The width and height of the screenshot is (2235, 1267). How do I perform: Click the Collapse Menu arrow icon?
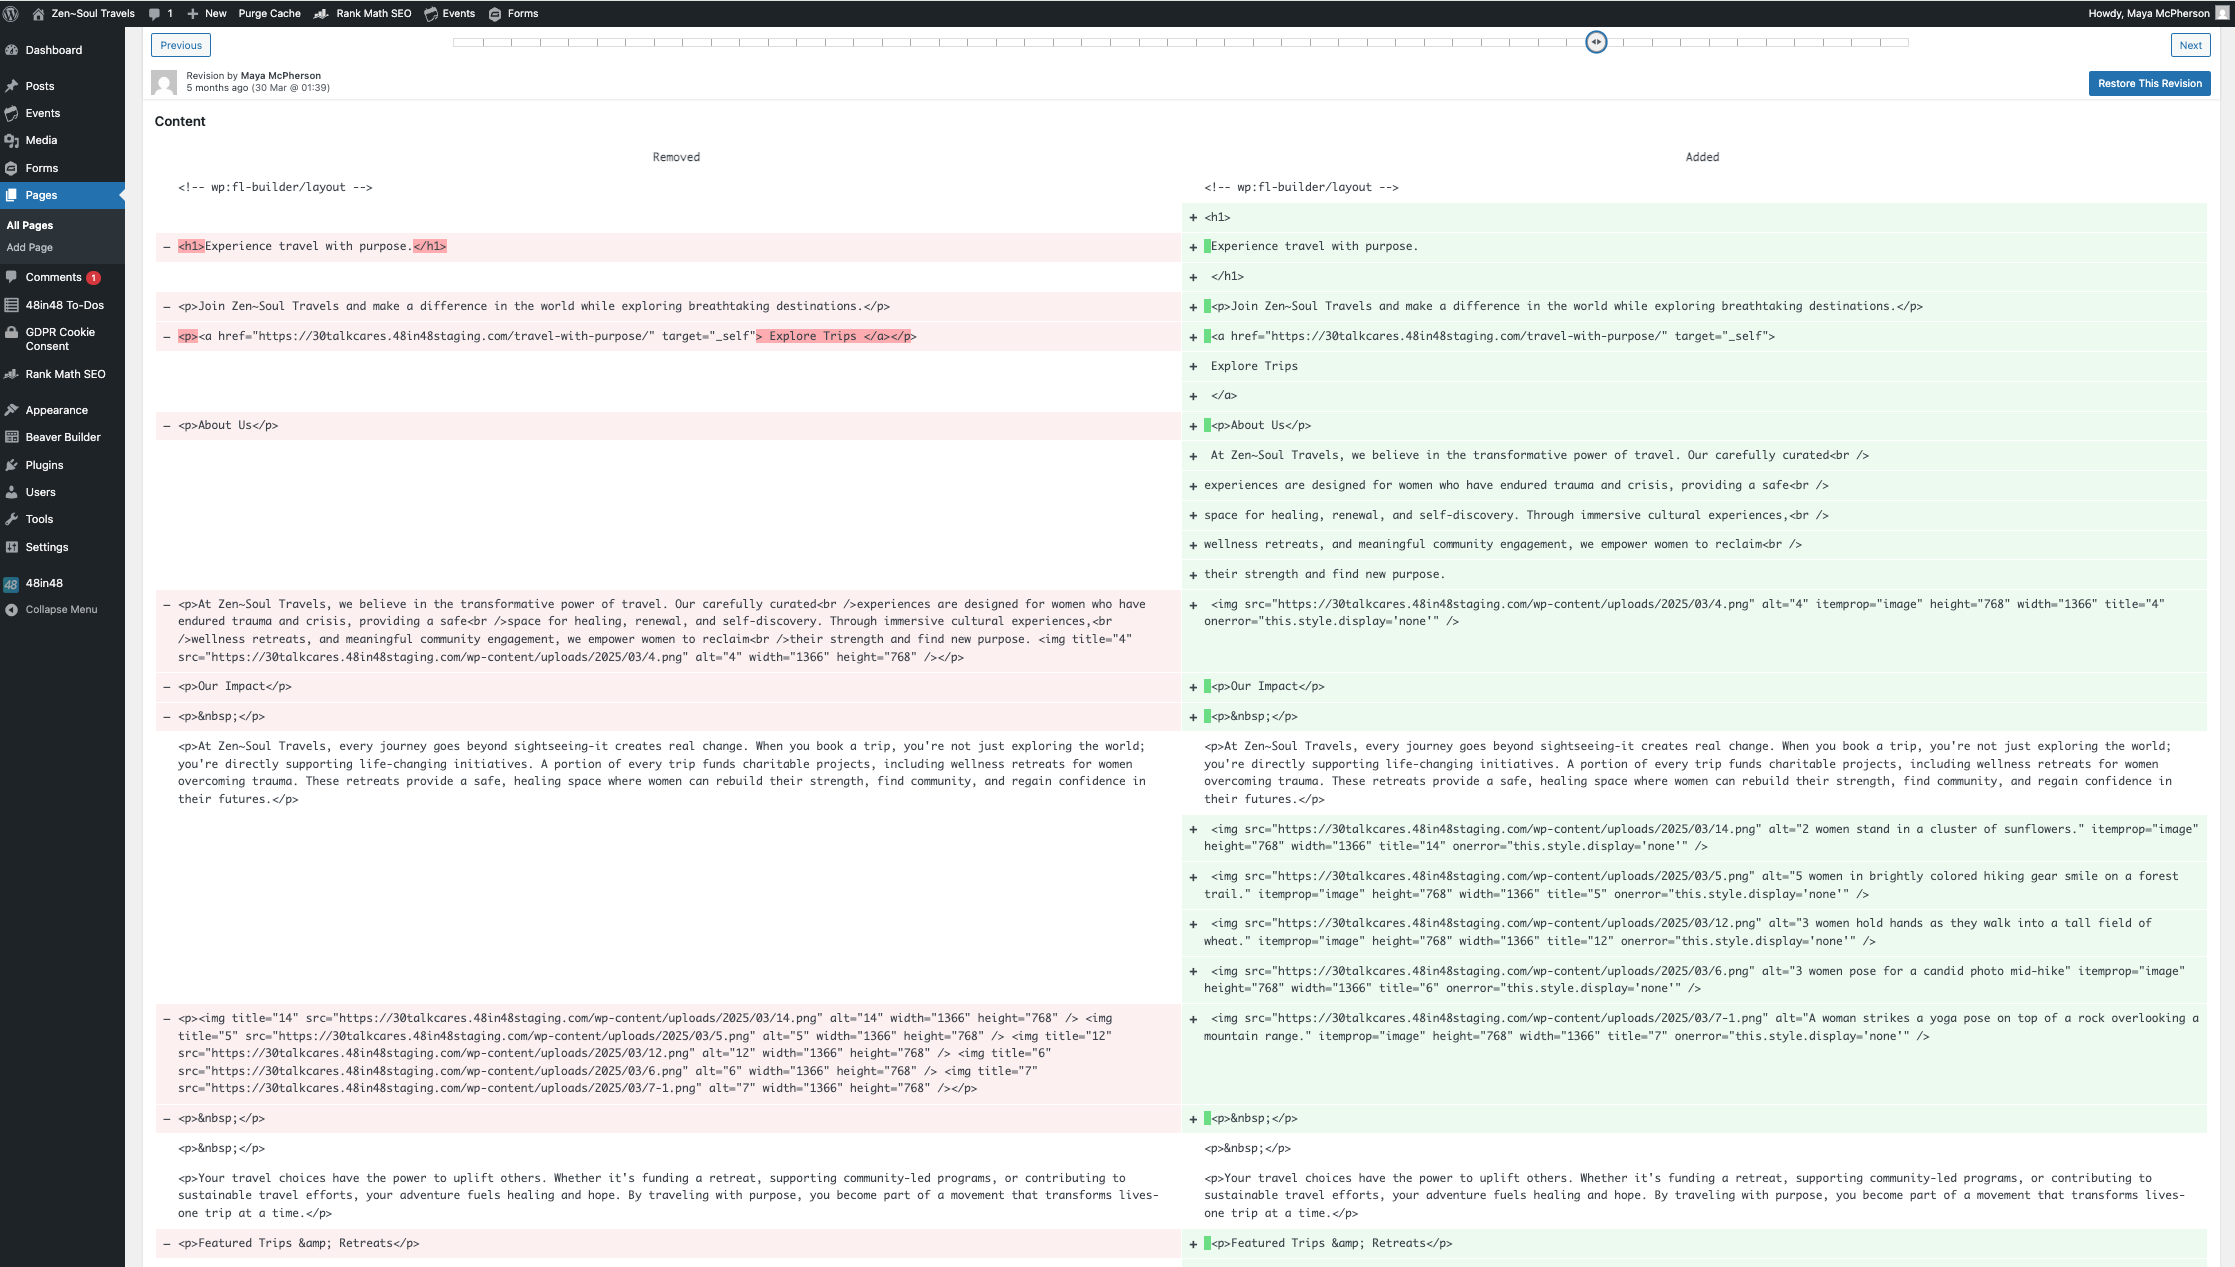12,610
